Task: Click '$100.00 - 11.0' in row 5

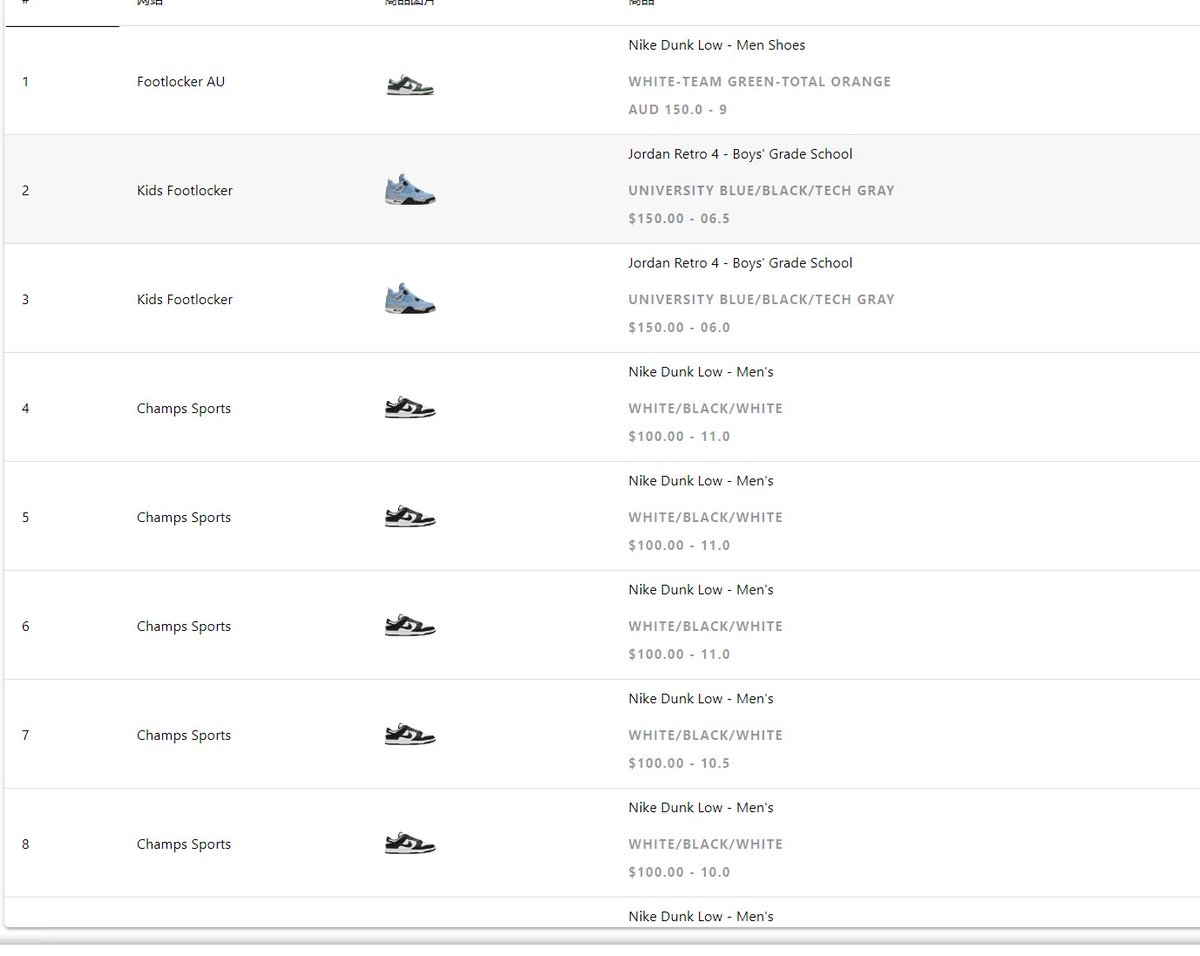Action: pos(679,545)
